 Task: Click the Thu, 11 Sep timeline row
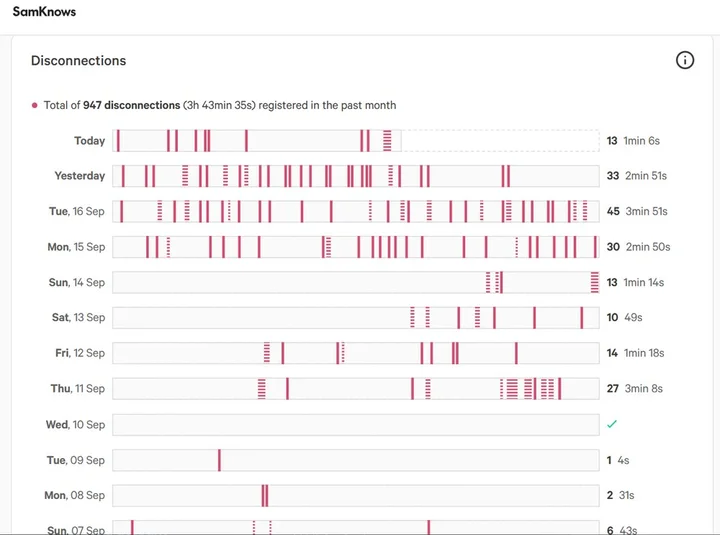pyautogui.click(x=355, y=388)
